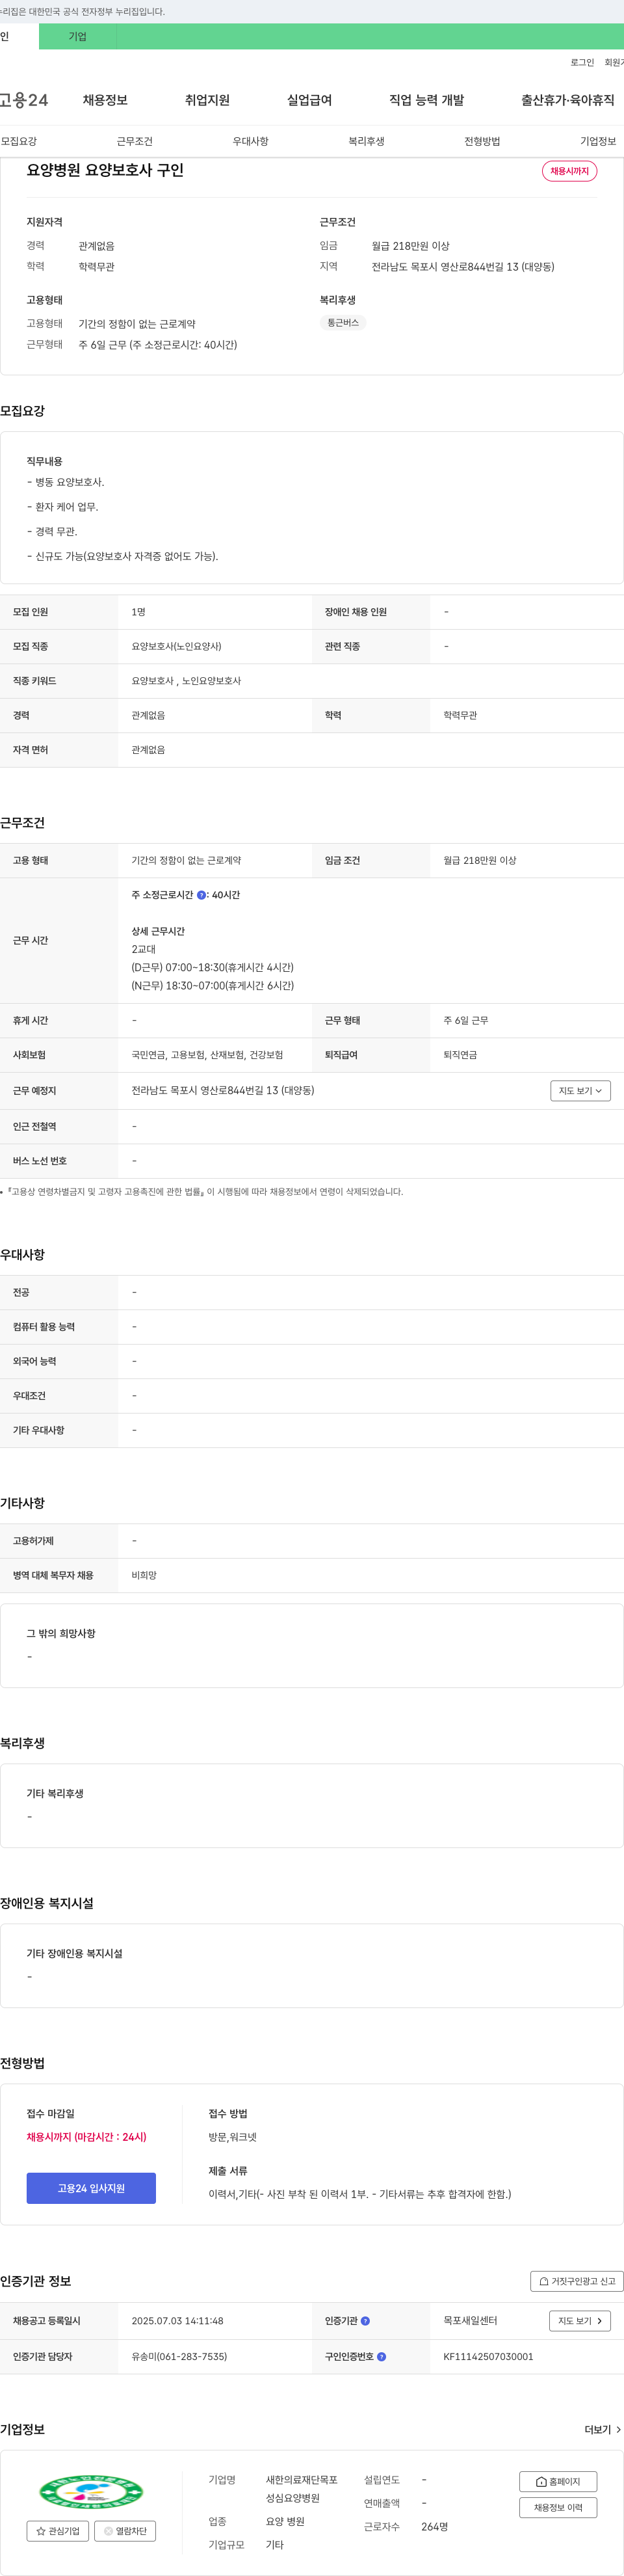This screenshot has width=624, height=2576.
Task: Click the 목포새일센터 agency name
Action: (x=470, y=2321)
